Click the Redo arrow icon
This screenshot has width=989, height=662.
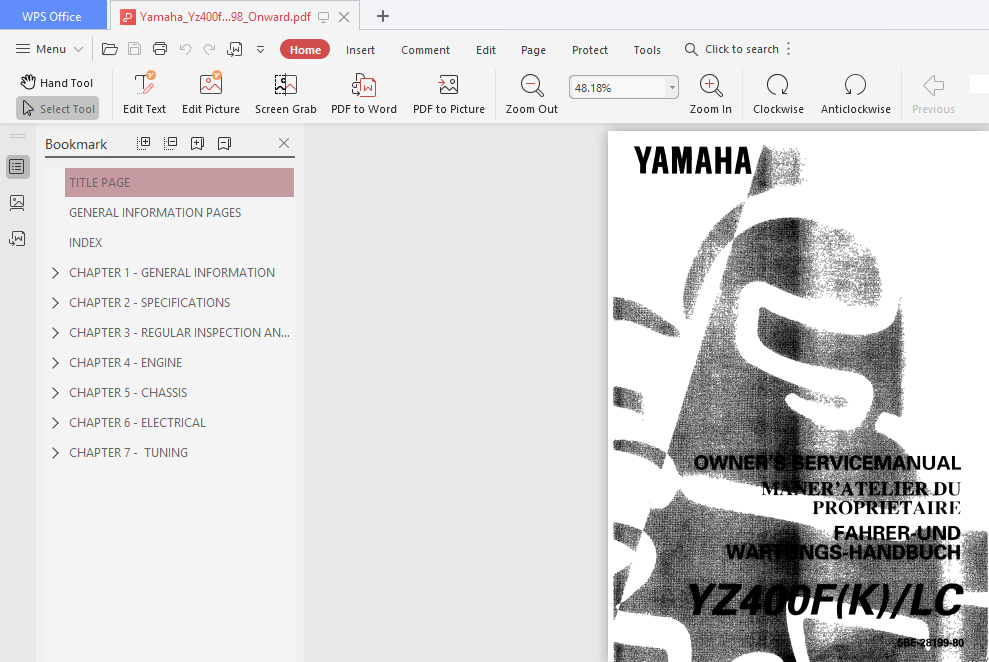pyautogui.click(x=209, y=49)
